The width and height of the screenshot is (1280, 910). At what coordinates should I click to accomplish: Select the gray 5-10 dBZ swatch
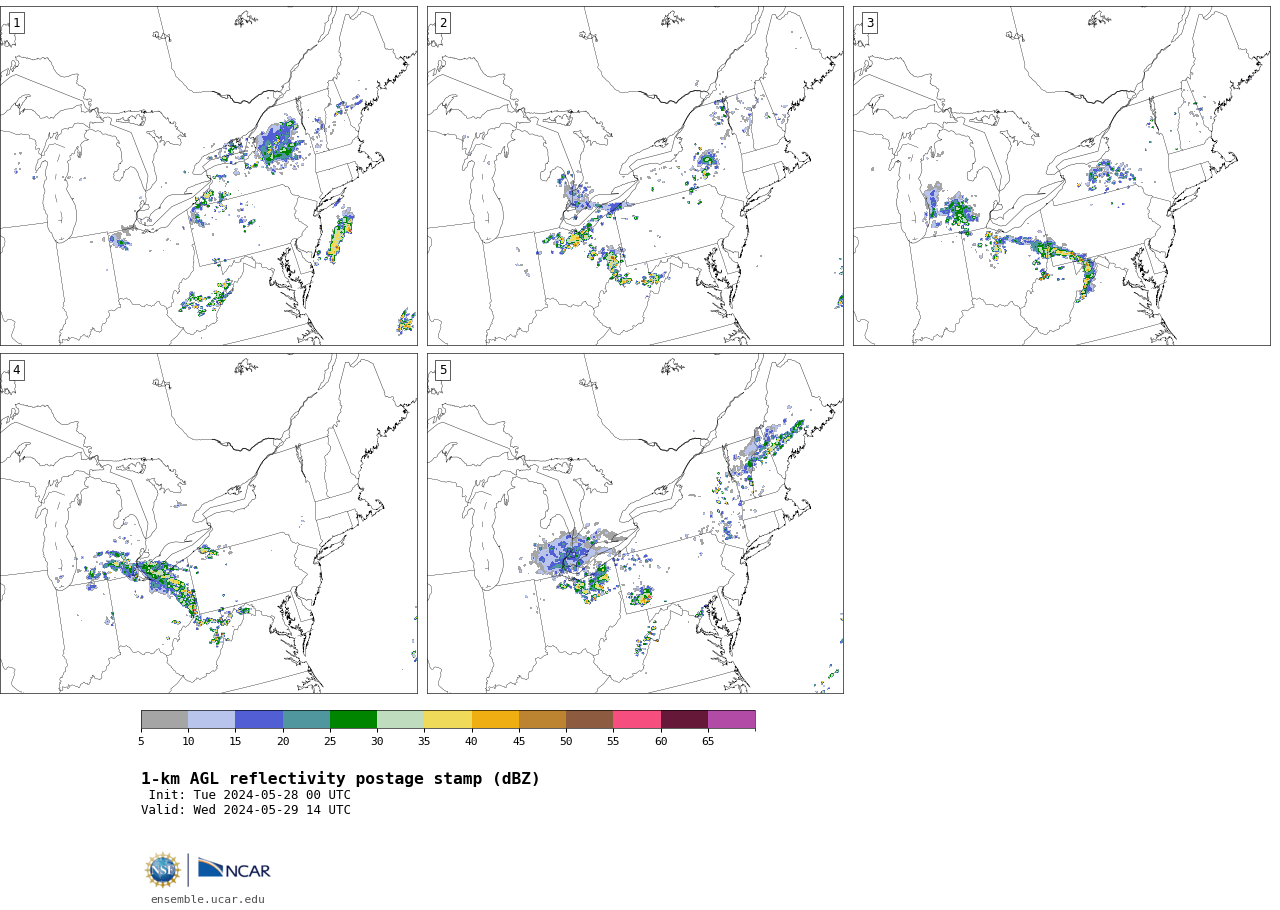[164, 720]
